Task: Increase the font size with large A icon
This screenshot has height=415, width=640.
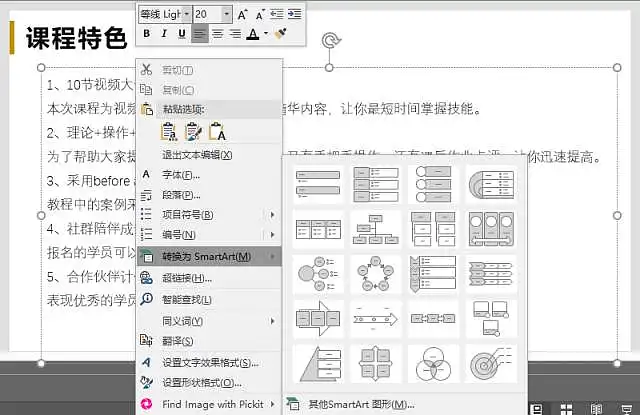Action: coord(242,15)
